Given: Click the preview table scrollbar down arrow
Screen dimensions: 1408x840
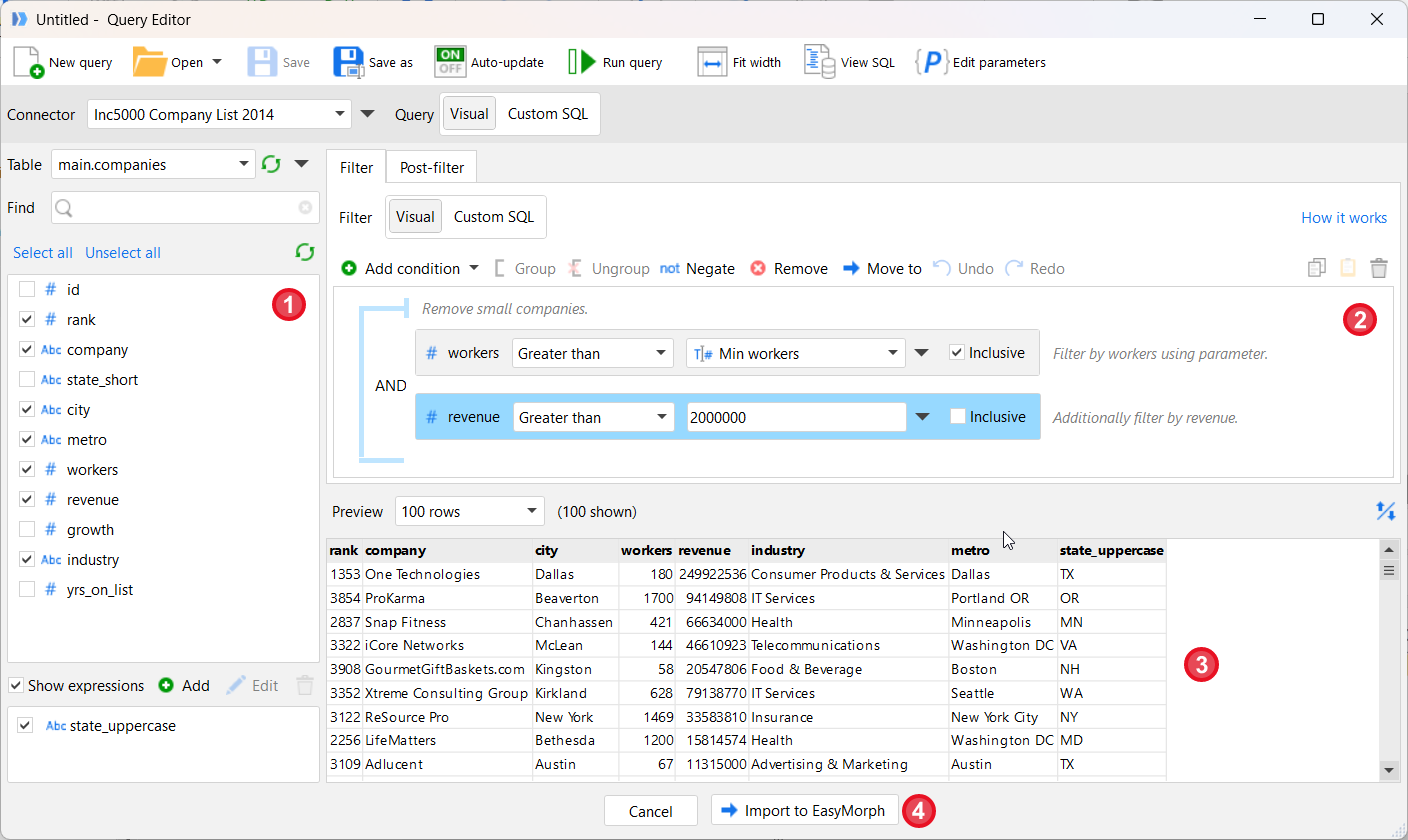Looking at the screenshot, I should (x=1389, y=770).
